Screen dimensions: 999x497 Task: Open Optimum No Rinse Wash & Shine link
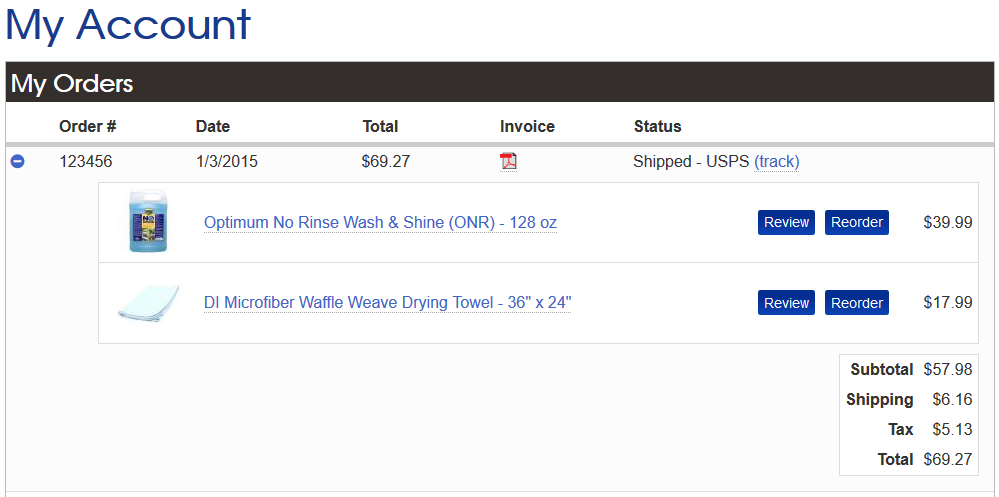[x=380, y=222]
